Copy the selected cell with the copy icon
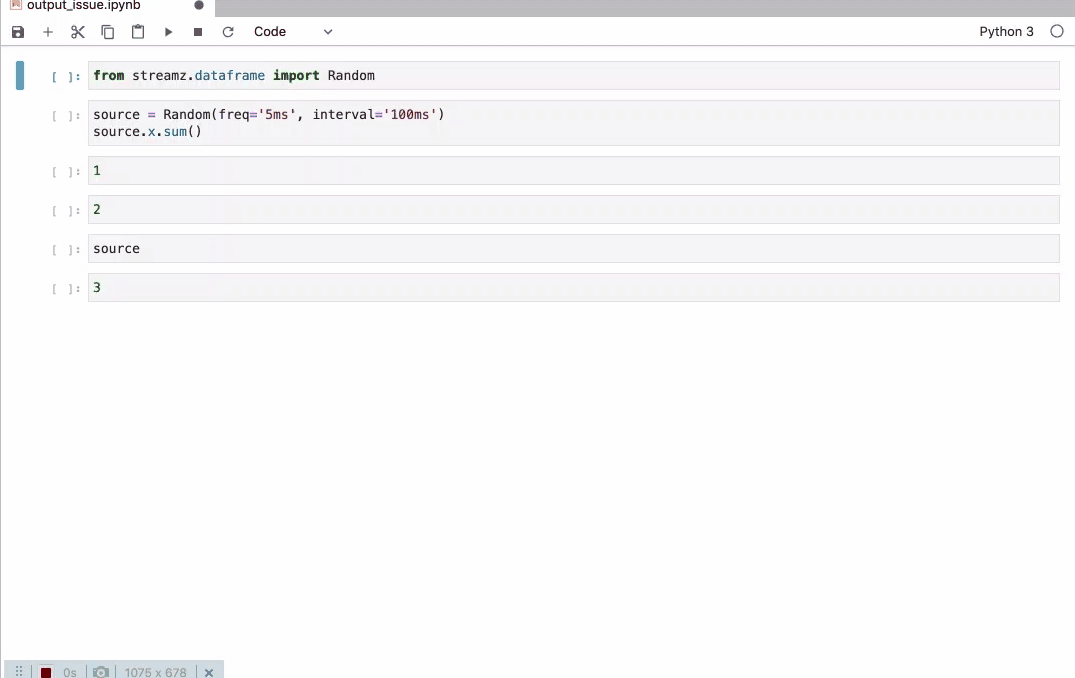Screen dimensions: 1075x678 108,32
